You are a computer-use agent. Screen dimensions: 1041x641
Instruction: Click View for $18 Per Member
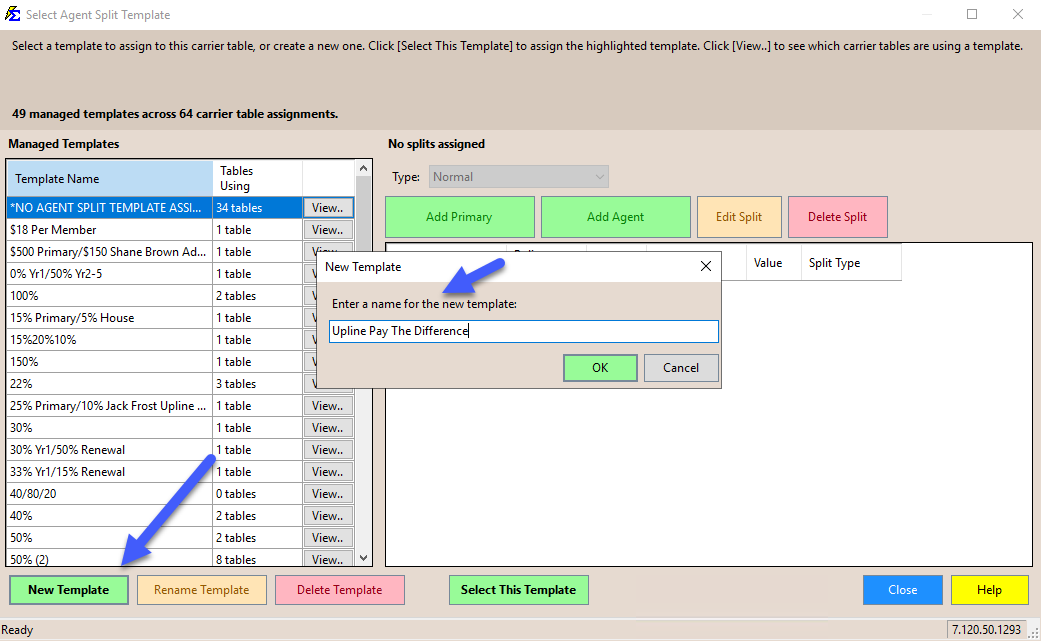click(x=328, y=230)
